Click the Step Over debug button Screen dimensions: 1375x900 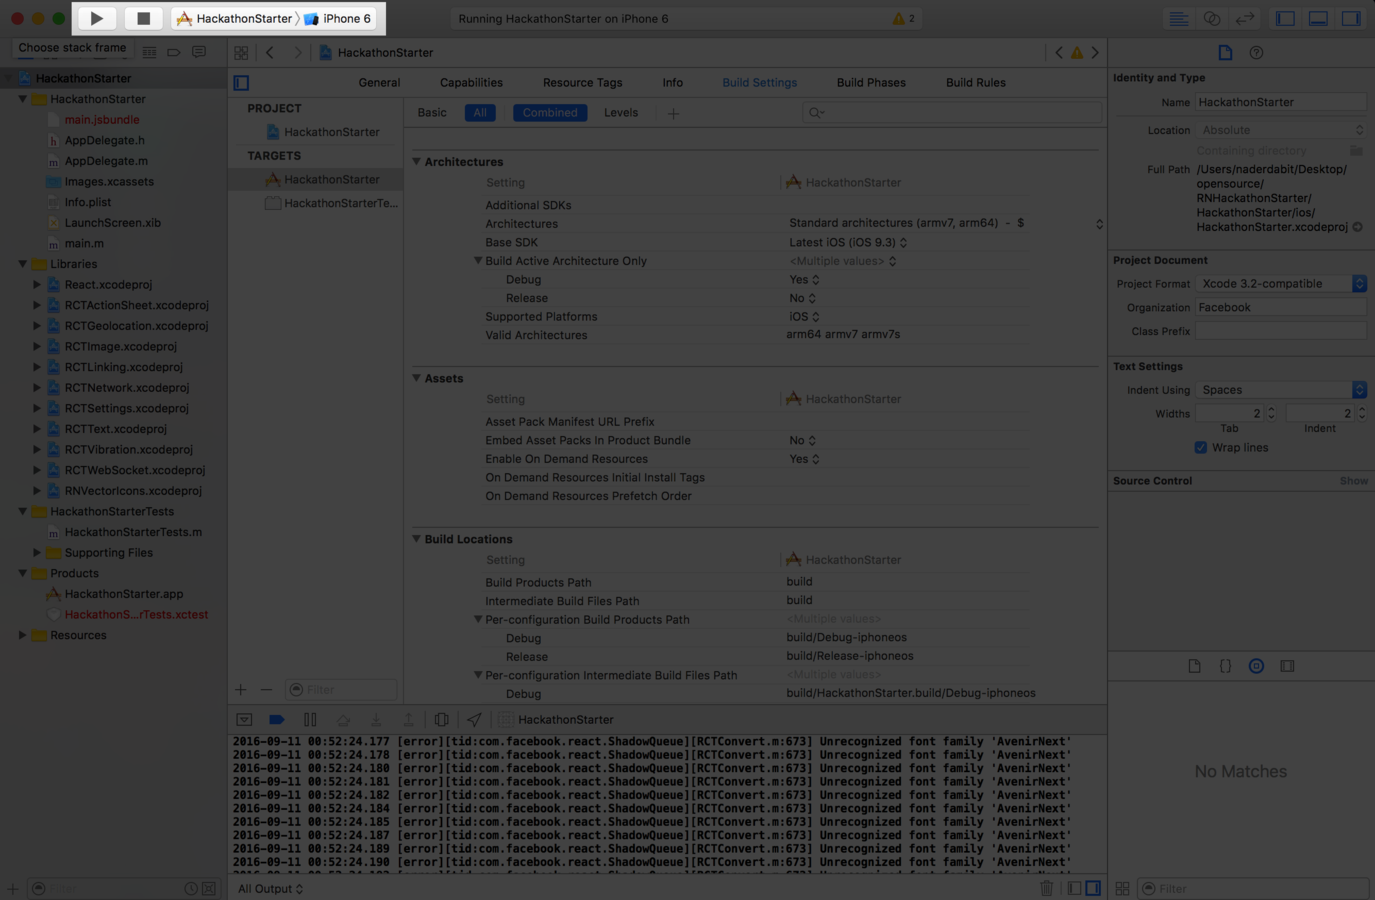[343, 720]
